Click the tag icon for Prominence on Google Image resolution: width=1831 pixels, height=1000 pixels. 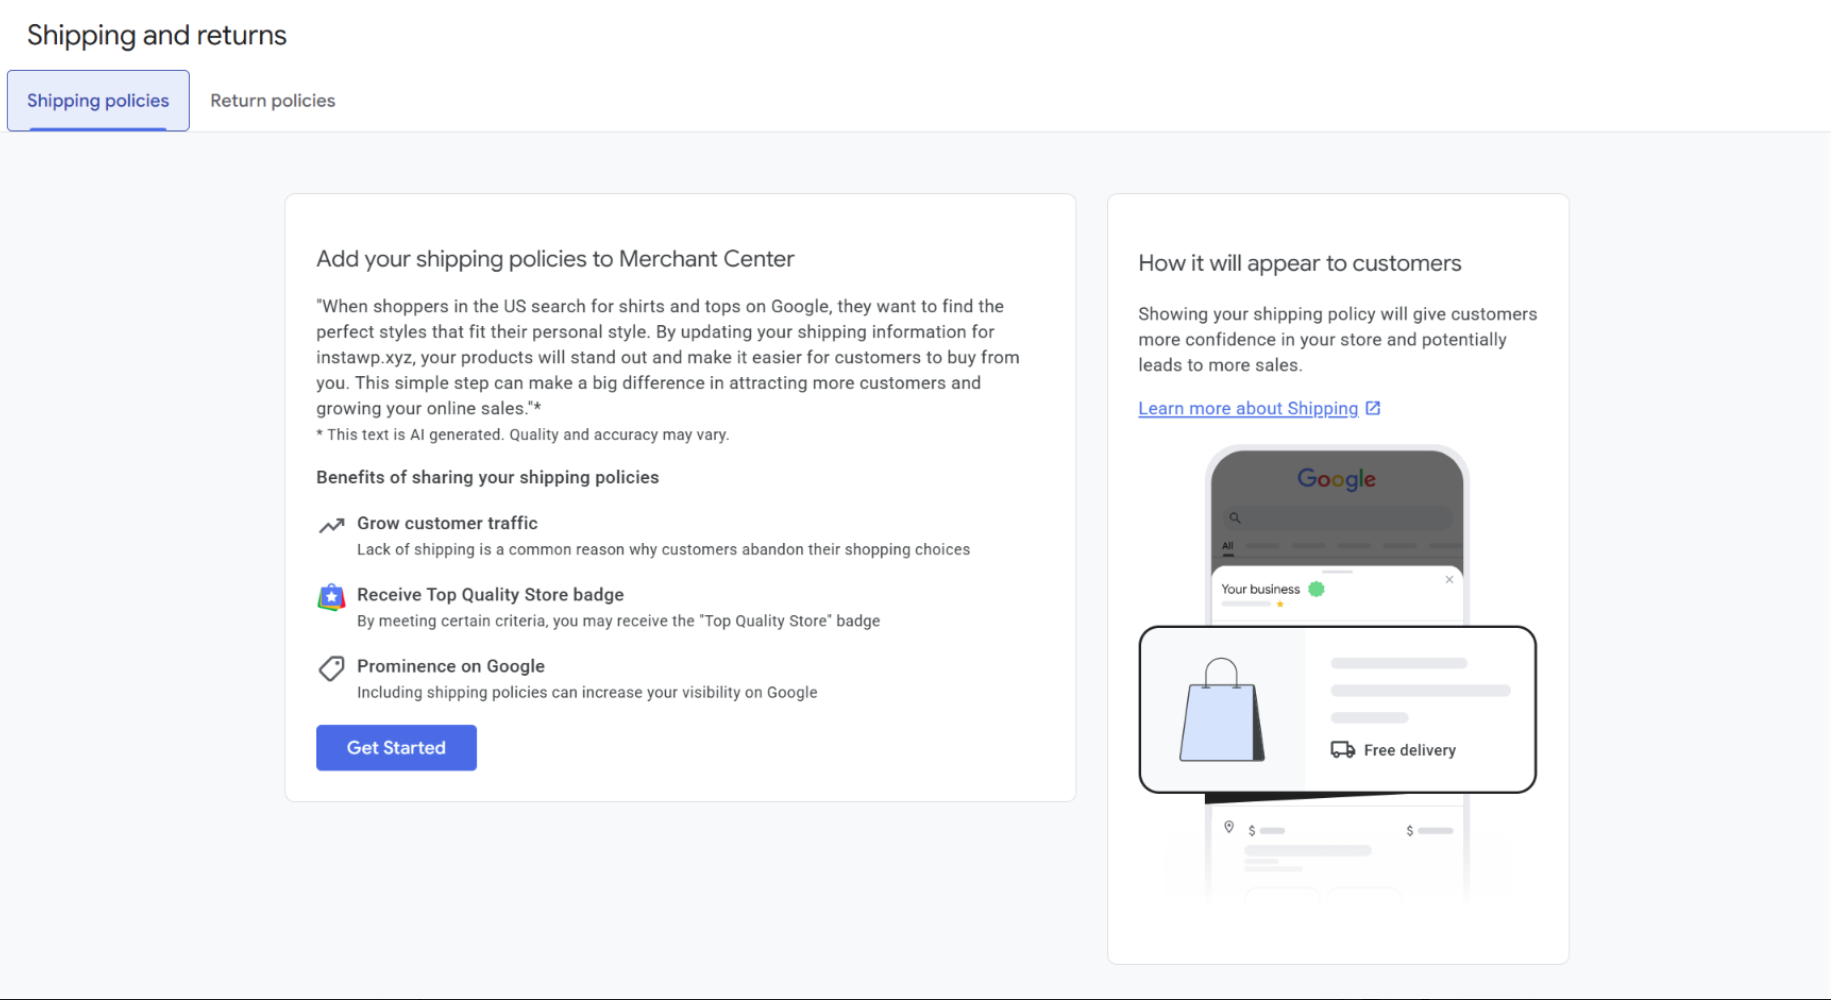331,668
